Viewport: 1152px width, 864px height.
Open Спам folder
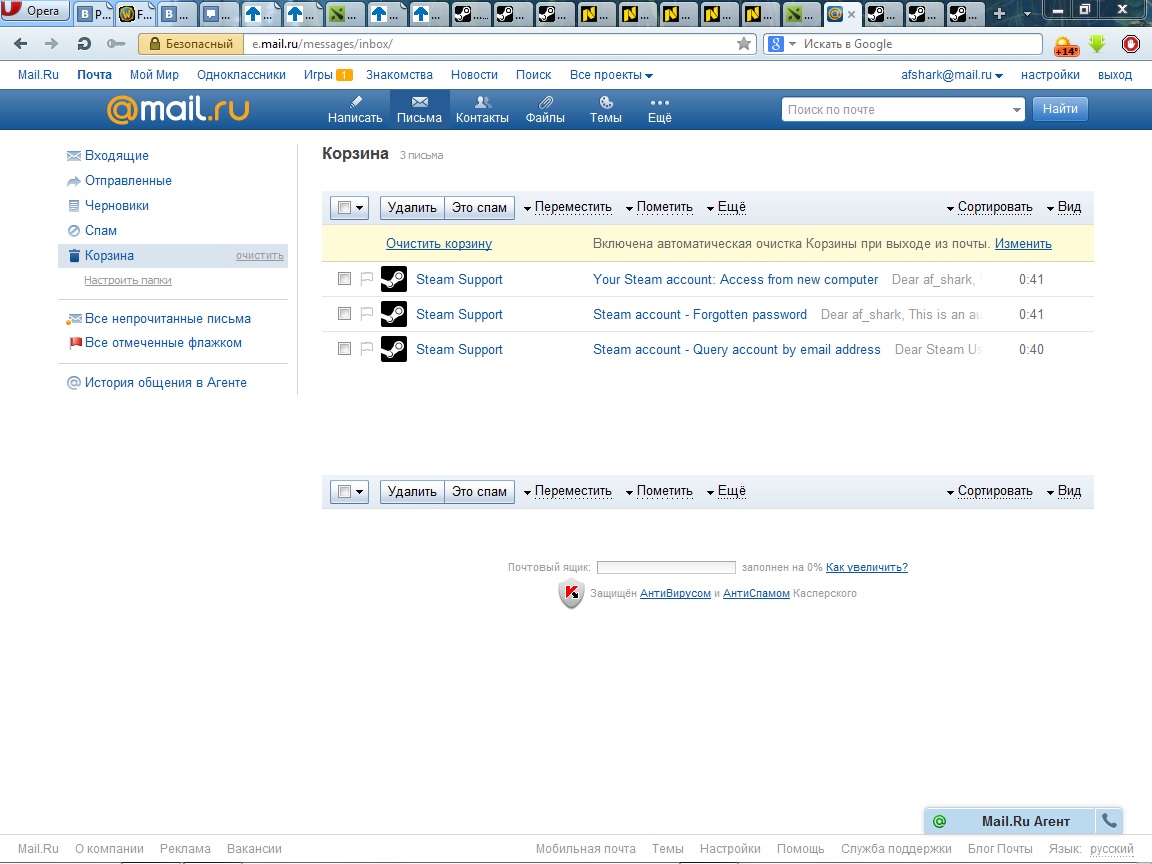click(x=101, y=231)
